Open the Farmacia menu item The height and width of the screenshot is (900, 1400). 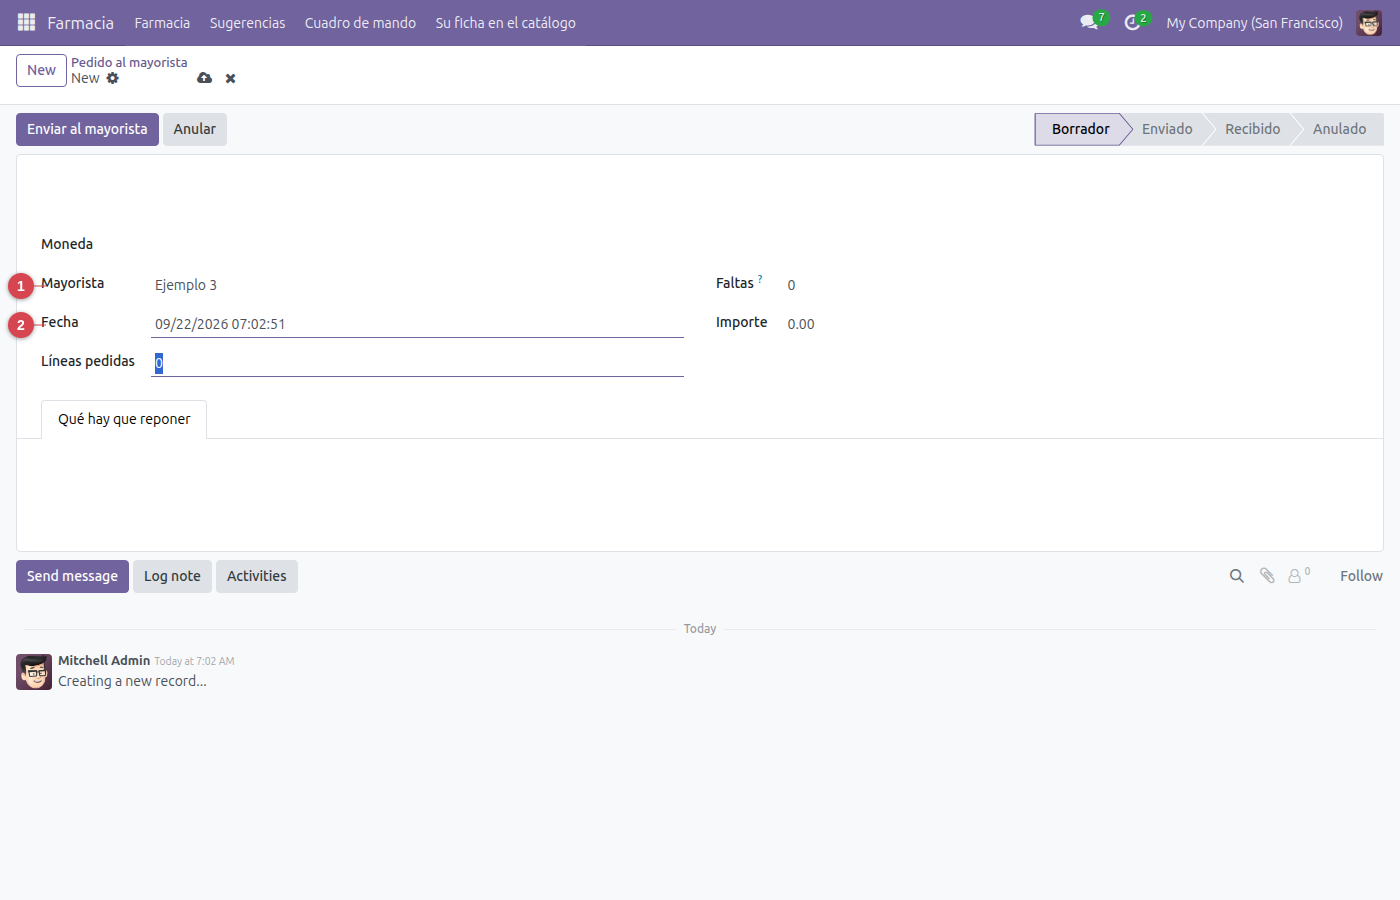tap(162, 22)
